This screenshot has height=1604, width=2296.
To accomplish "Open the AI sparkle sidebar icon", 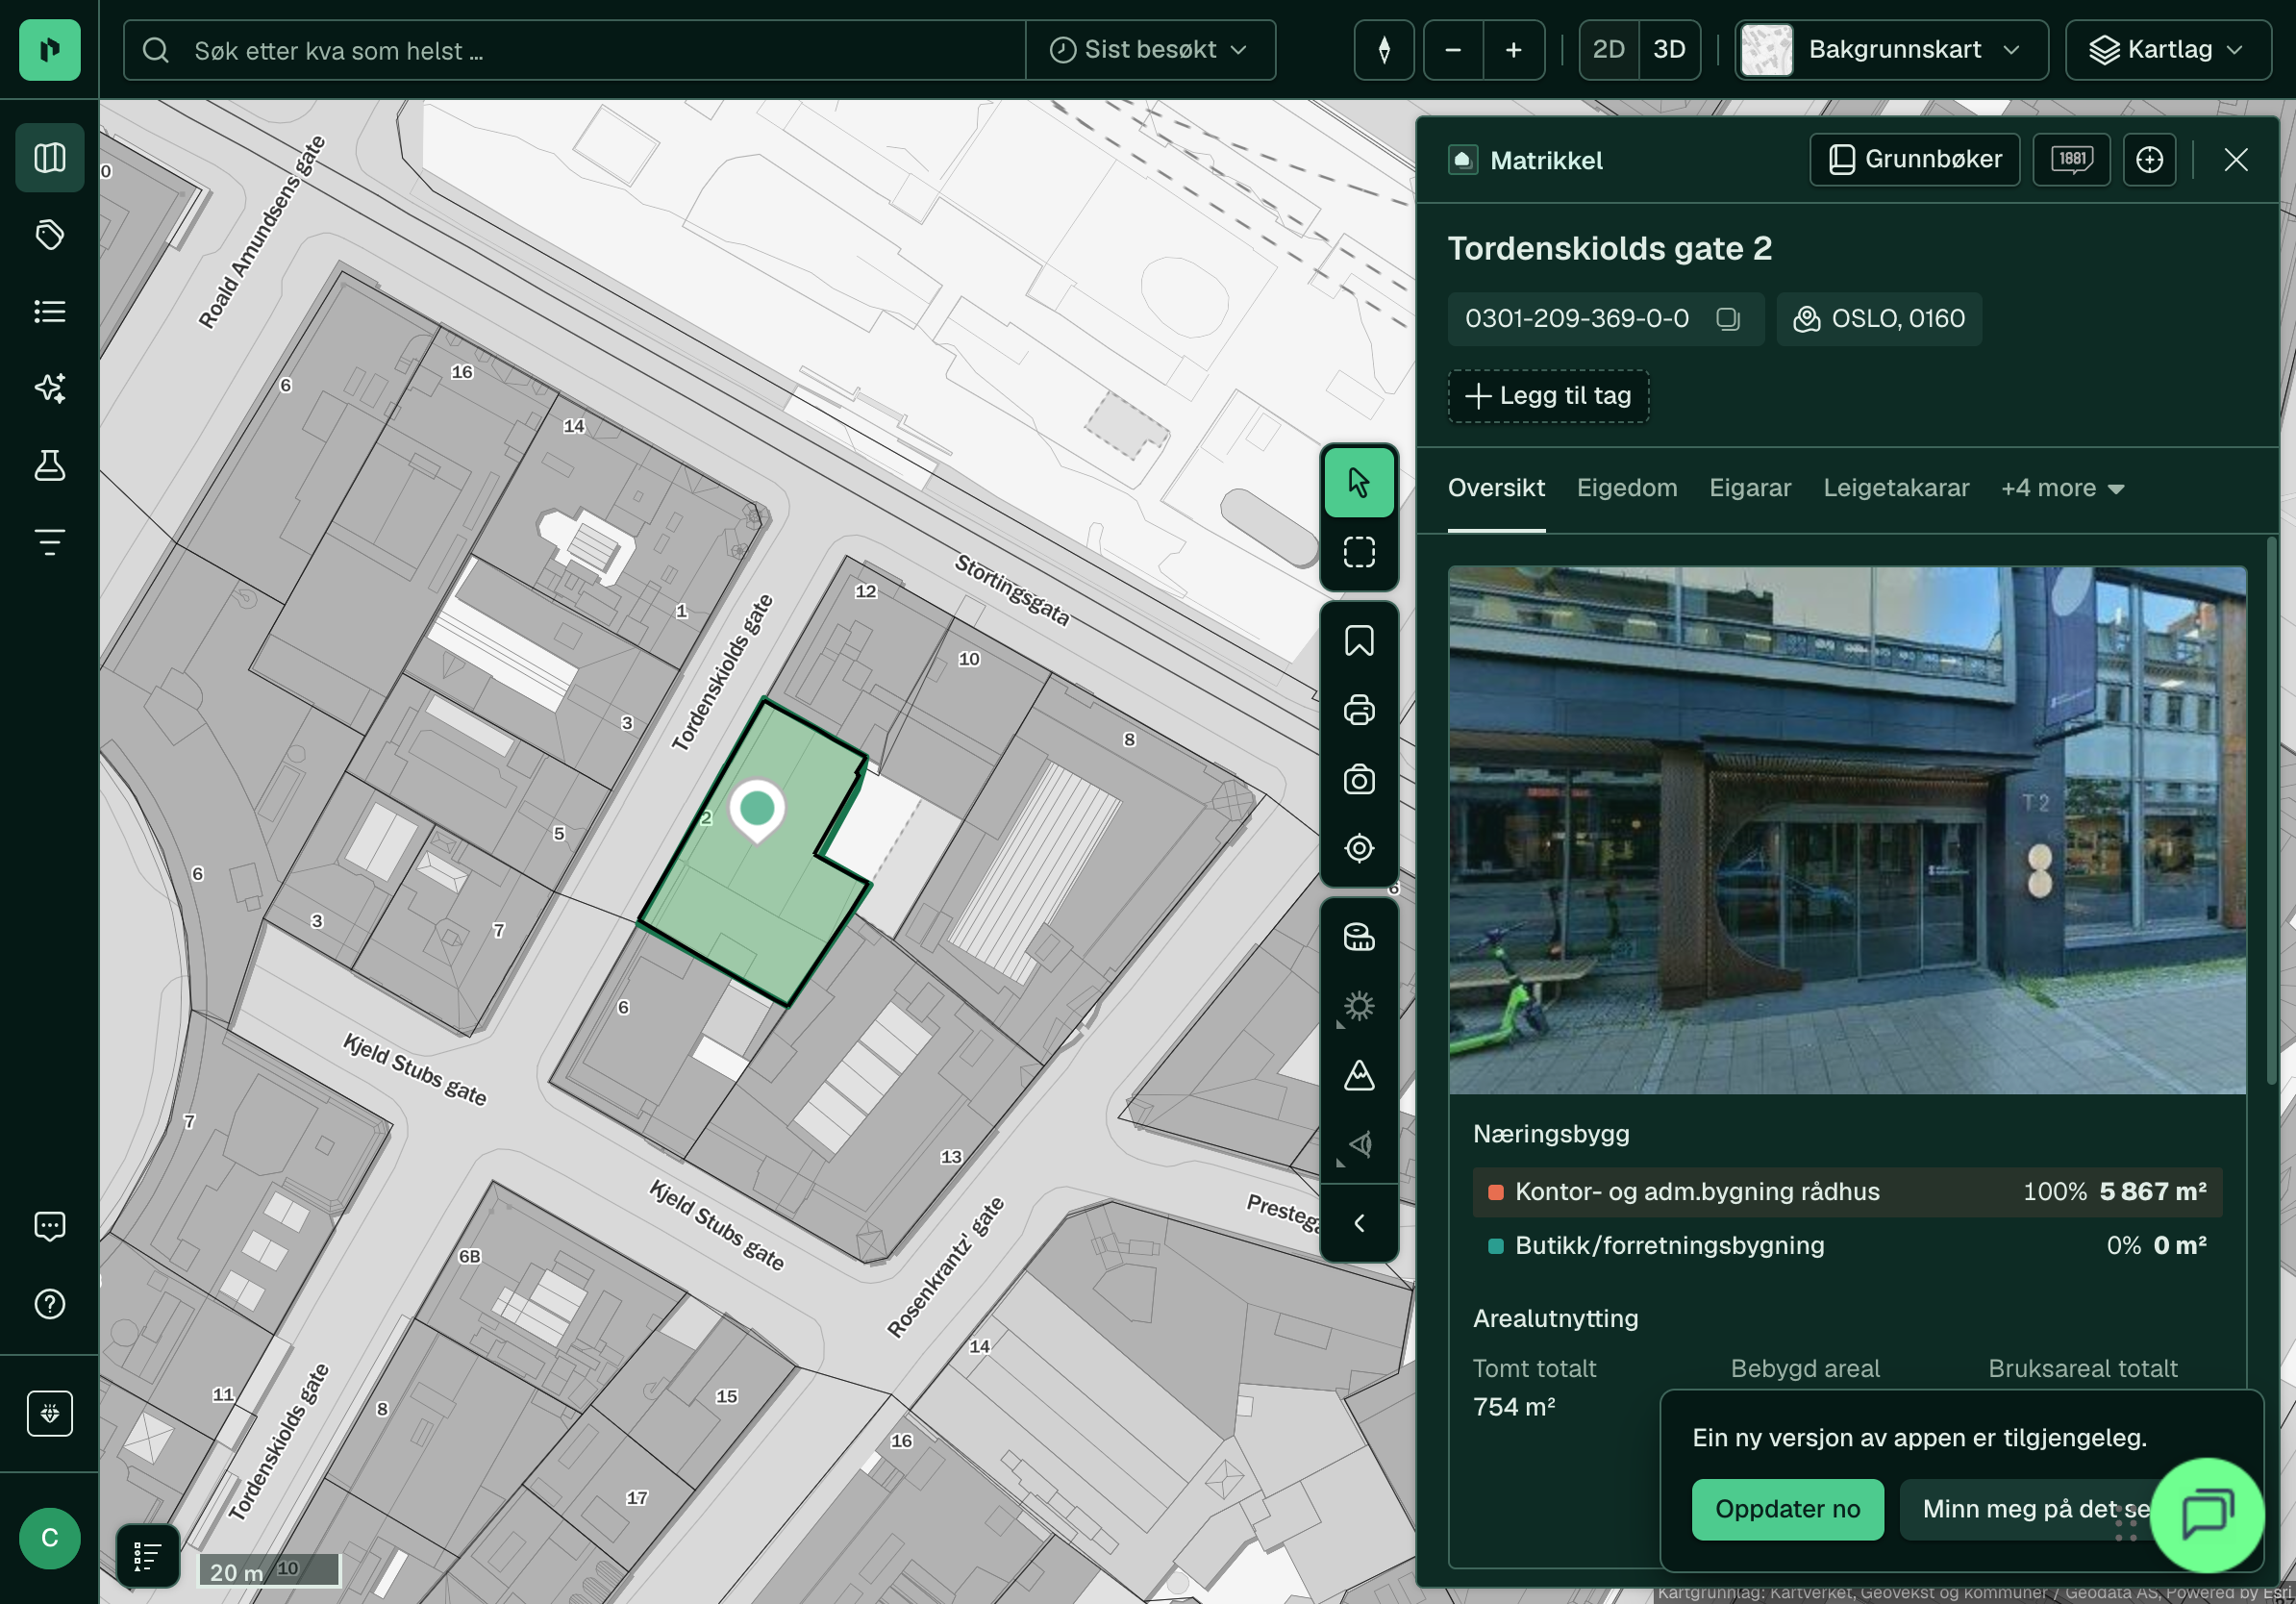I will [x=49, y=388].
